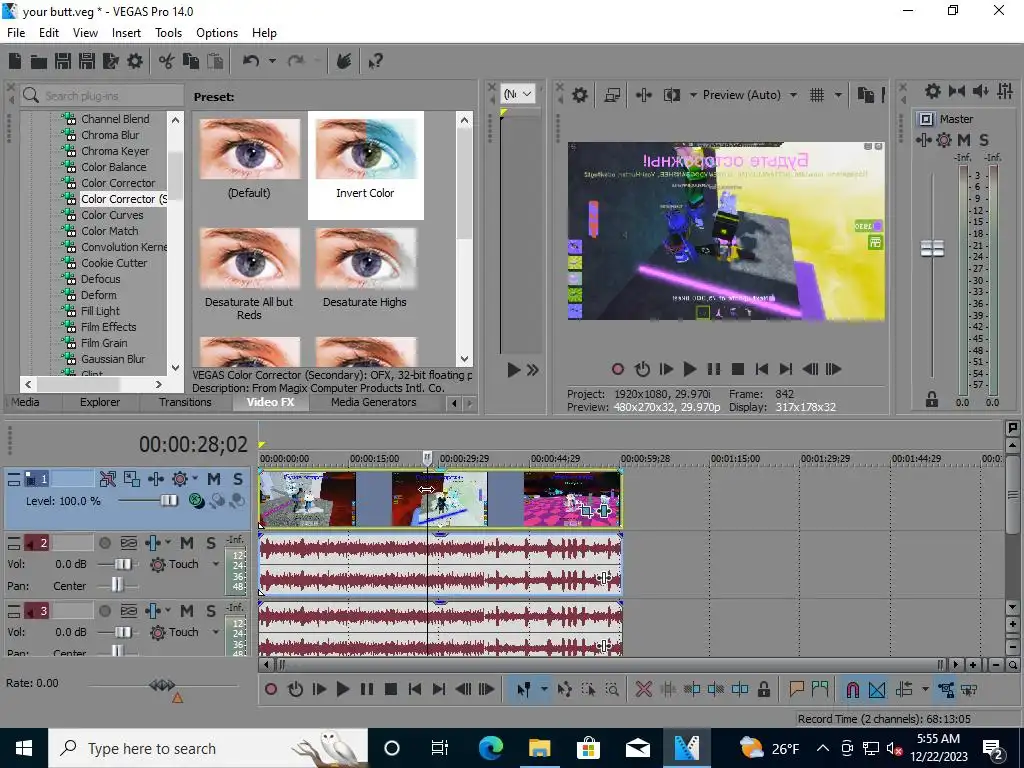Open trimmer media dropdown showing (N
This screenshot has height=768, width=1024.
click(518, 94)
